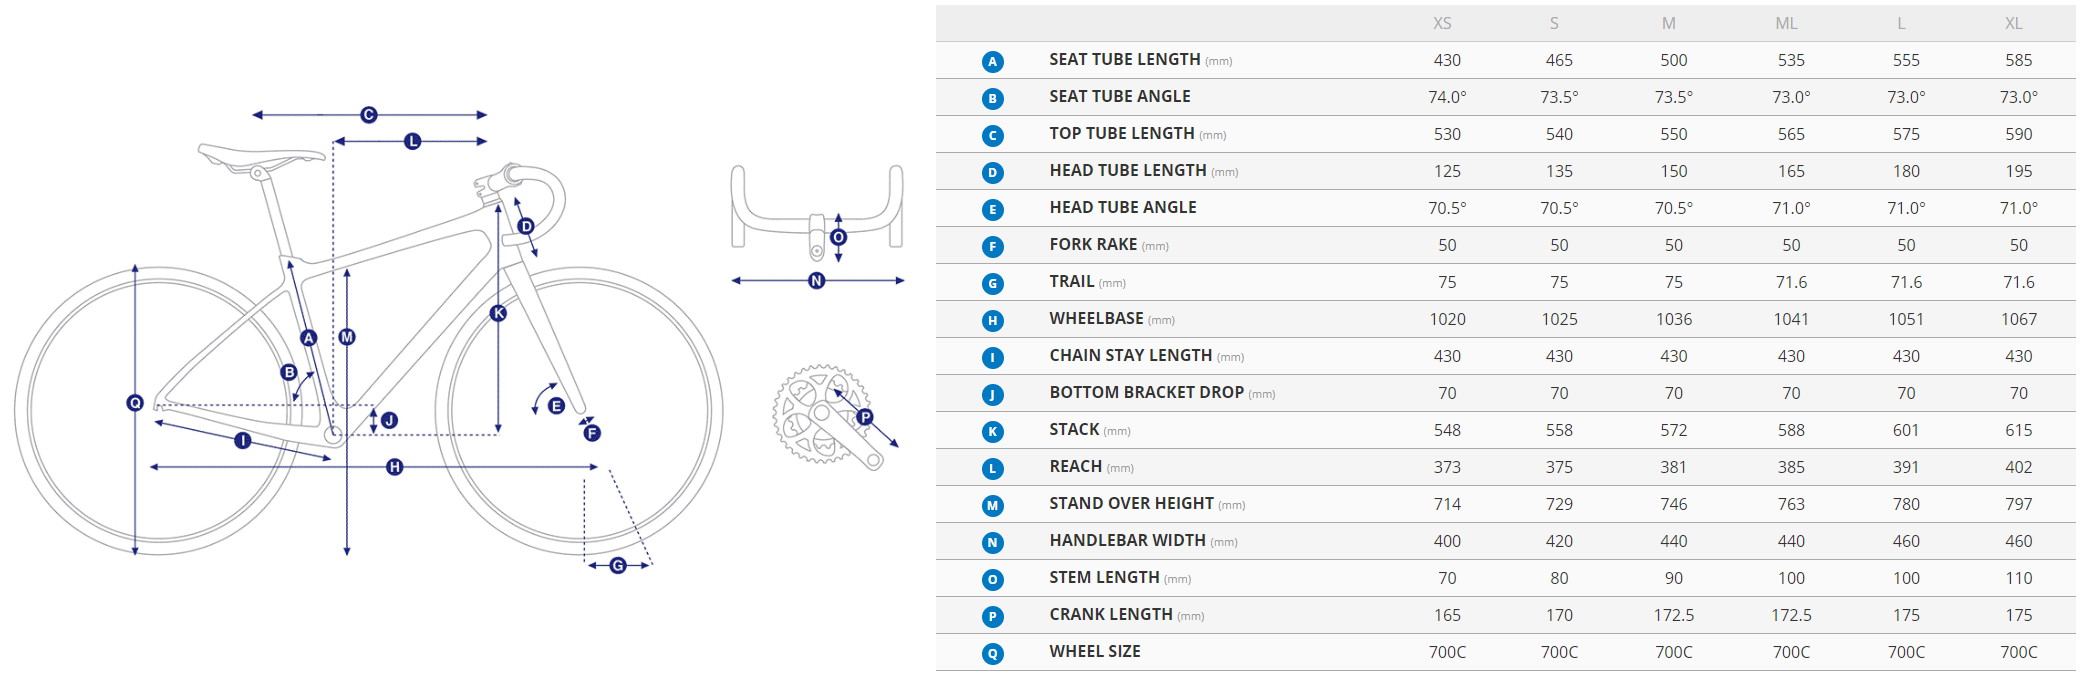The height and width of the screenshot is (679, 2082).
Task: Select the ML size column header
Action: click(x=1786, y=23)
